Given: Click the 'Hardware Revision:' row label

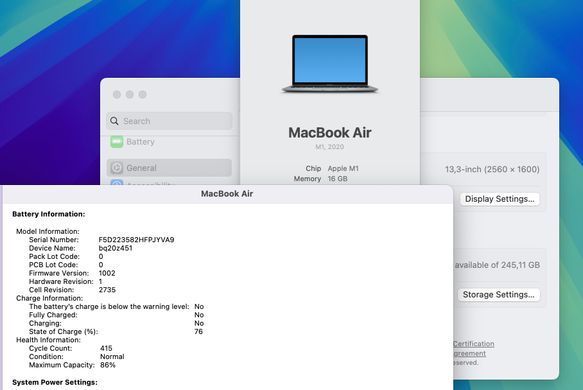Looking at the screenshot, I should tap(61, 281).
